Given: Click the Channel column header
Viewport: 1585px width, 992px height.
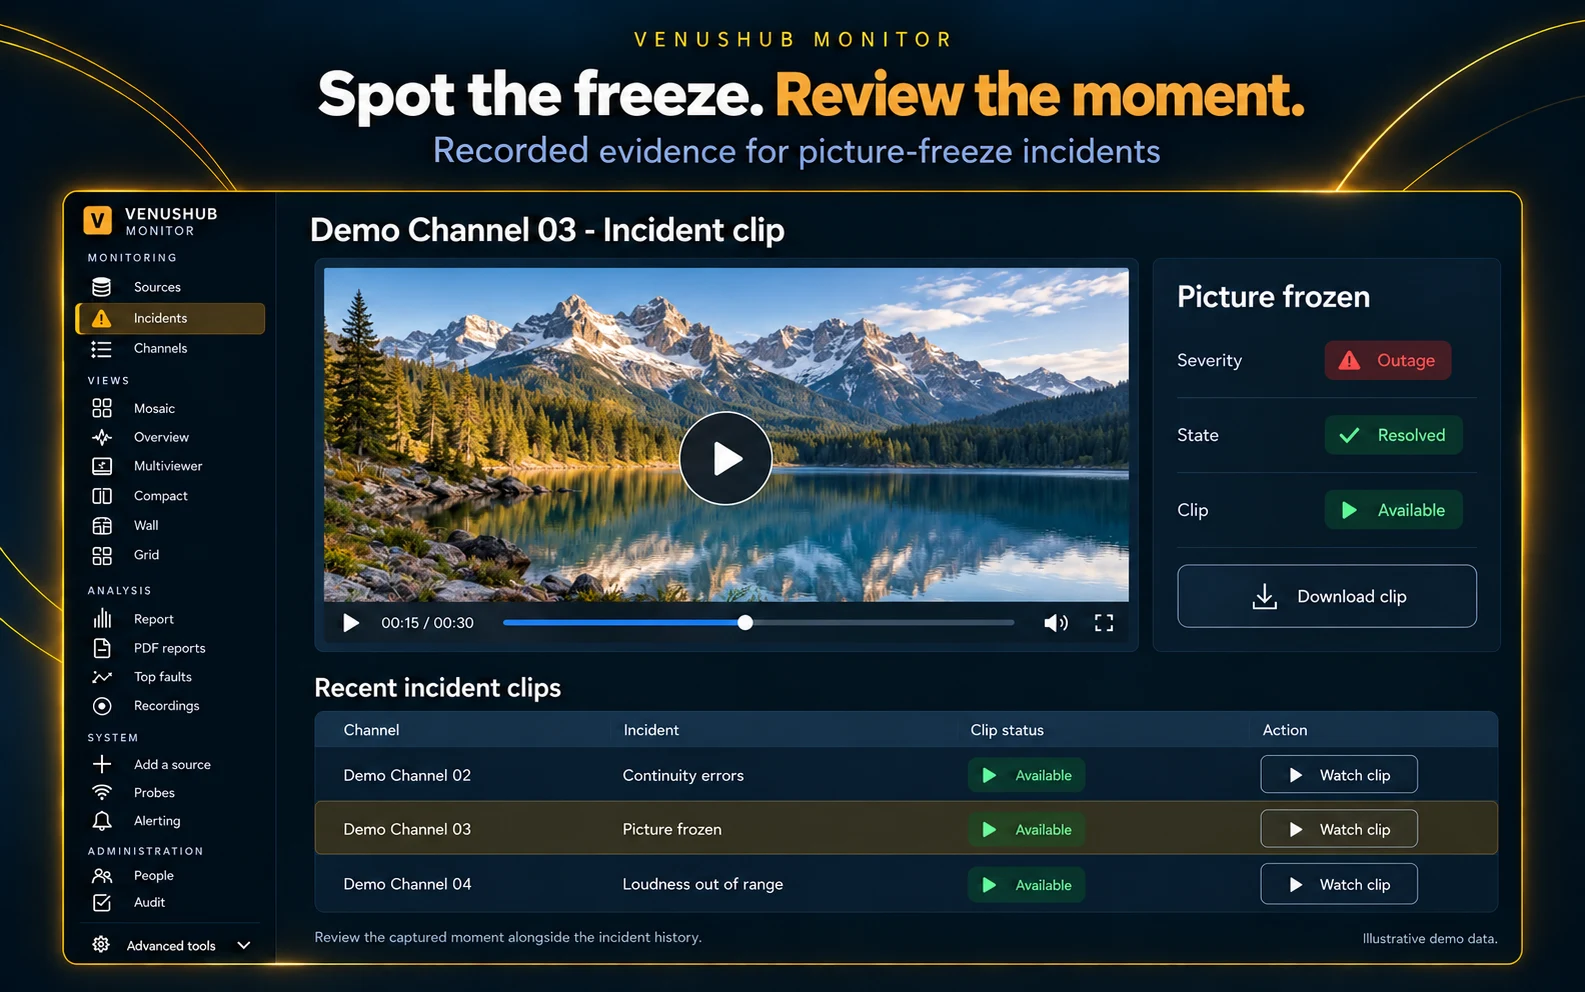Looking at the screenshot, I should tap(371, 730).
